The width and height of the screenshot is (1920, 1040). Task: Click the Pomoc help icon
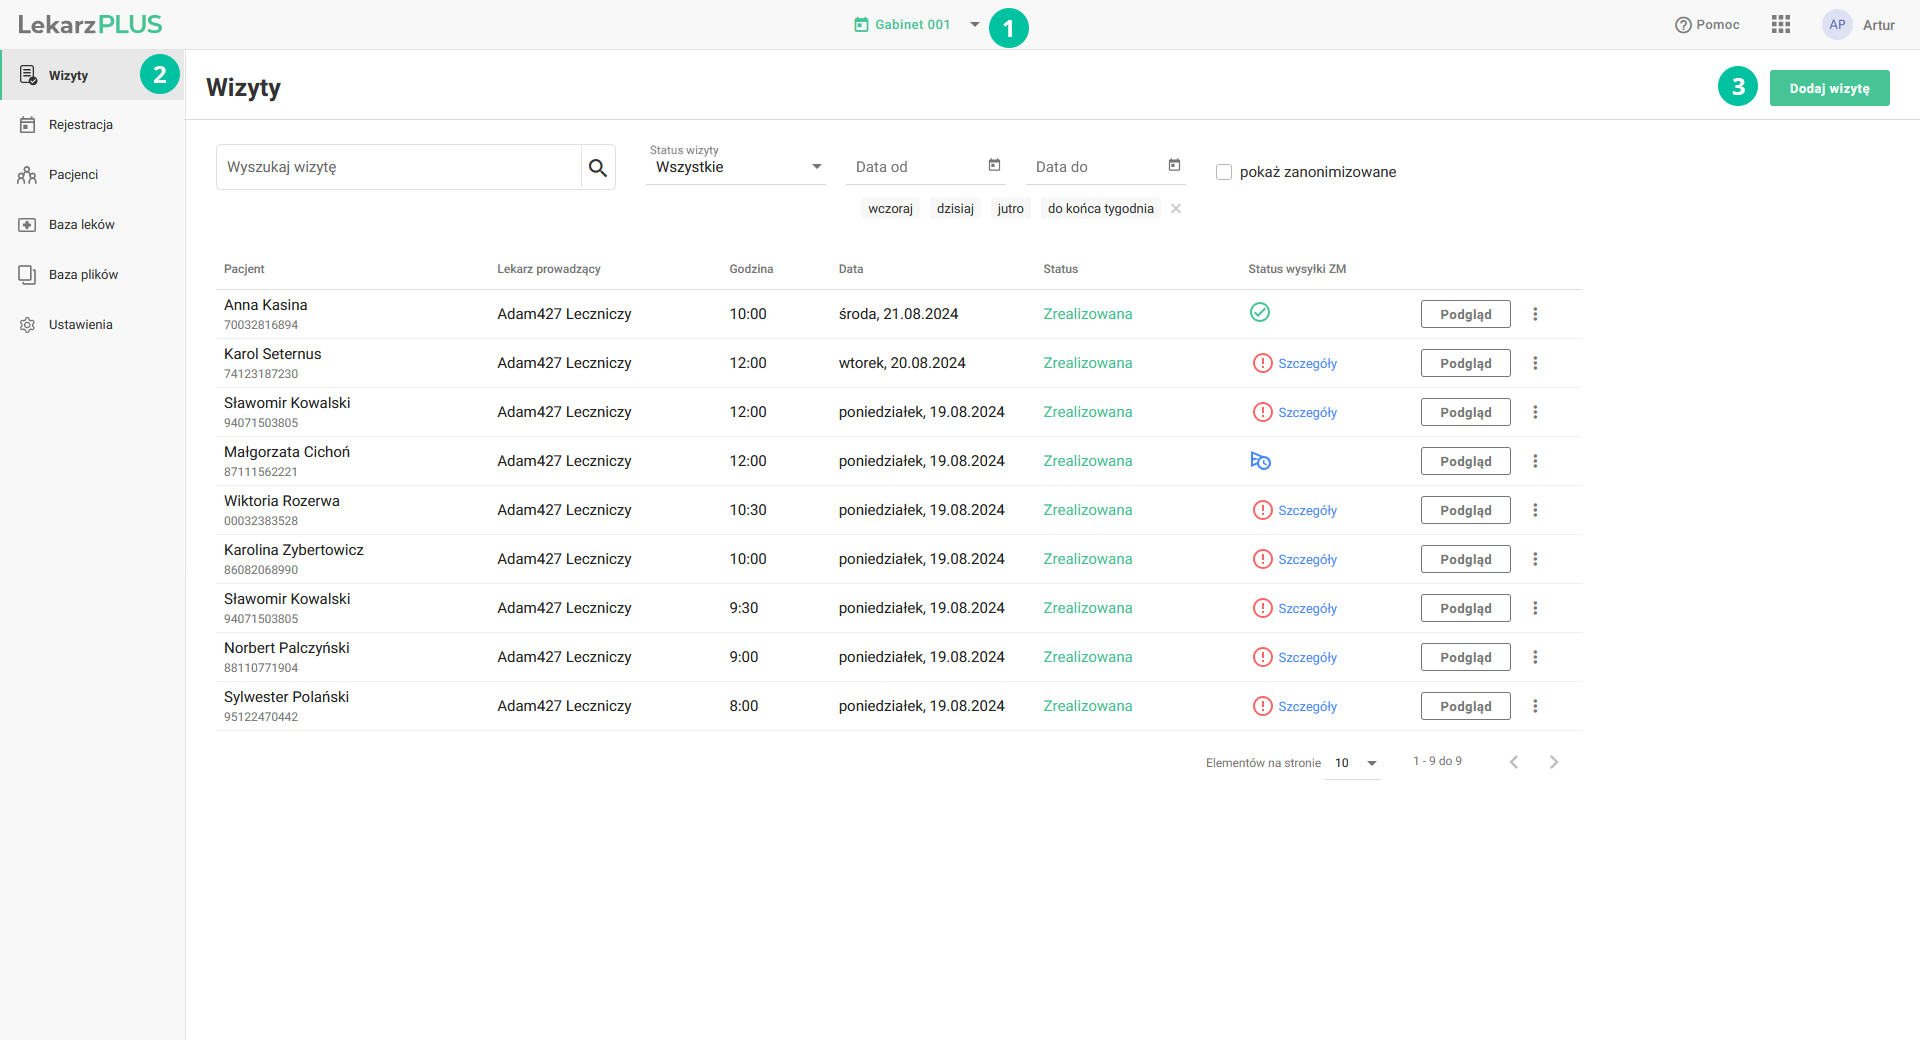(x=1683, y=25)
